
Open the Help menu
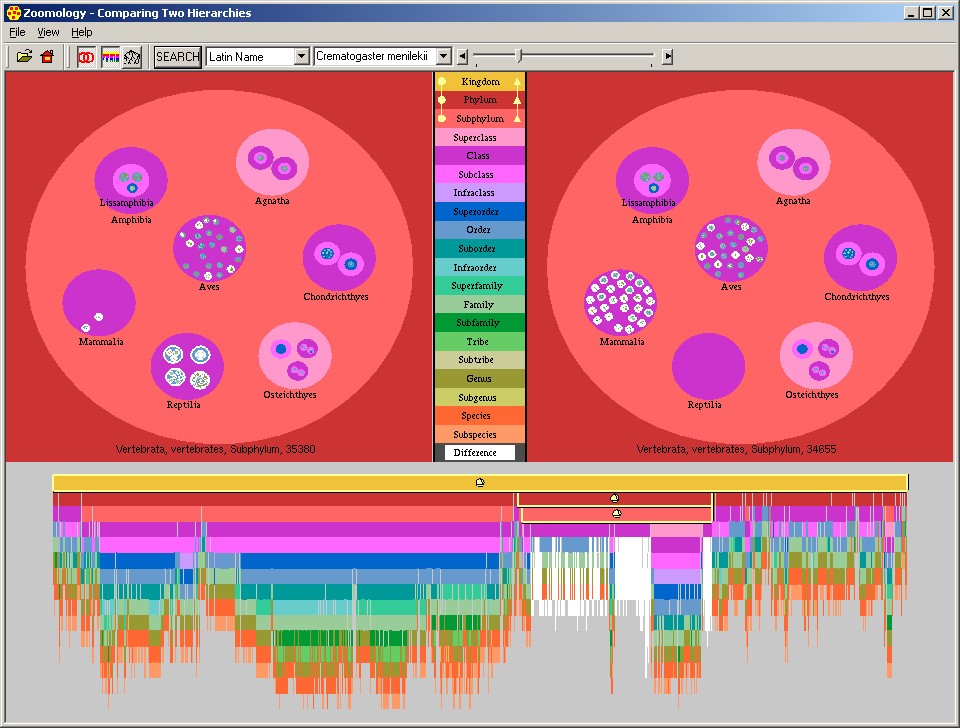pyautogui.click(x=81, y=32)
